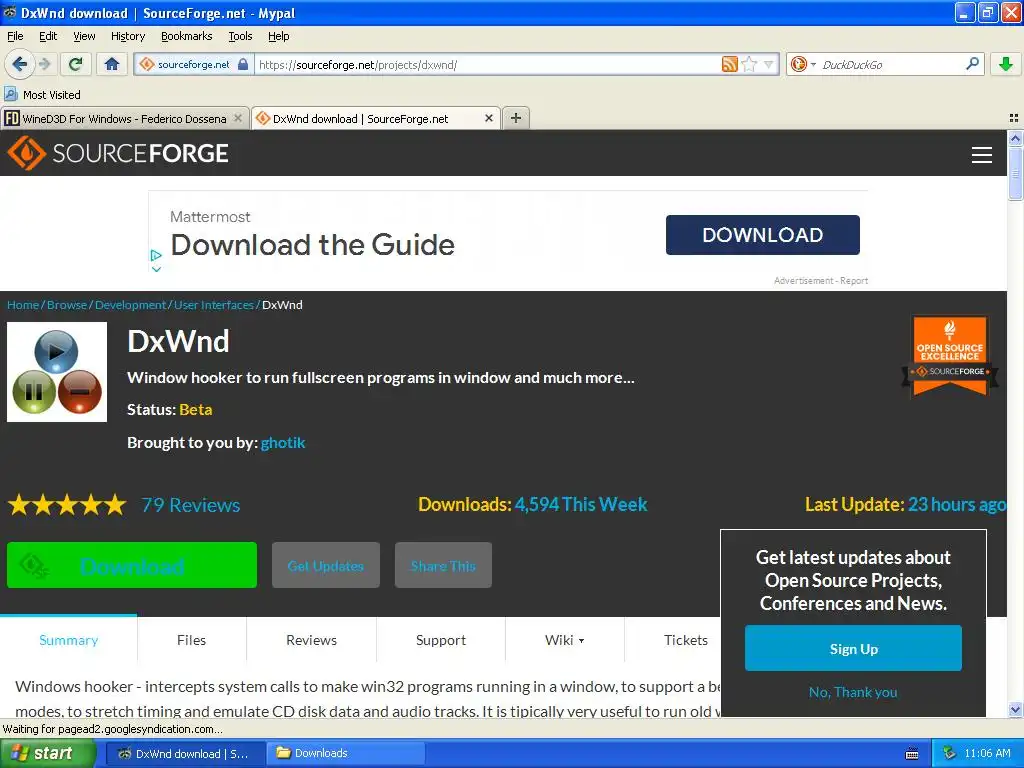Image resolution: width=1024 pixels, height=768 pixels.
Task: Open the DuckDuckGo search engine selector
Action: point(803,64)
